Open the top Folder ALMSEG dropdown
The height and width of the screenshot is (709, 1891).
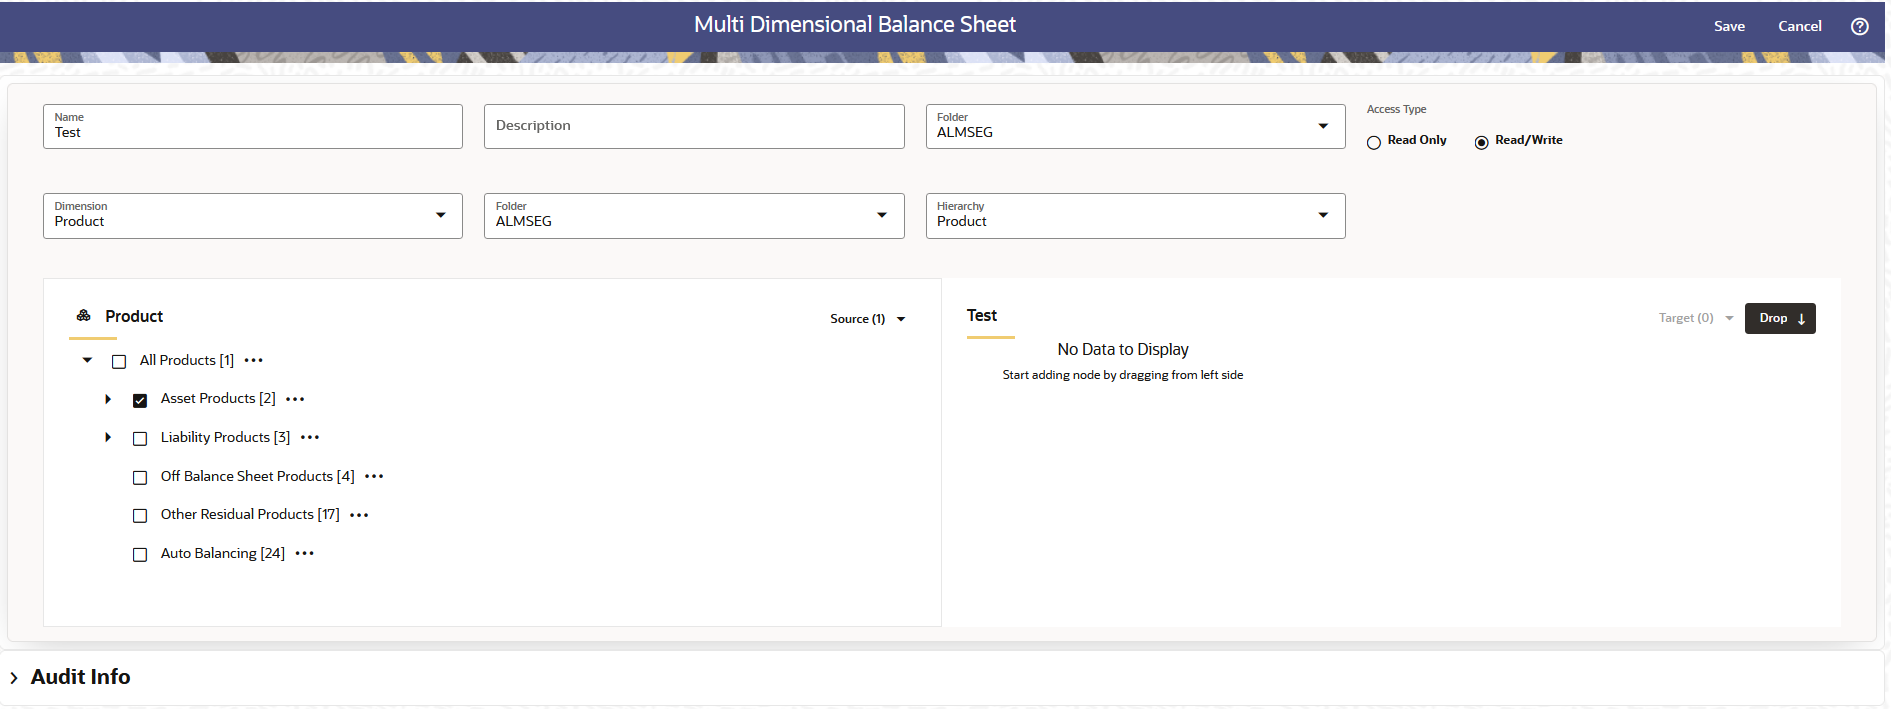coord(1135,126)
